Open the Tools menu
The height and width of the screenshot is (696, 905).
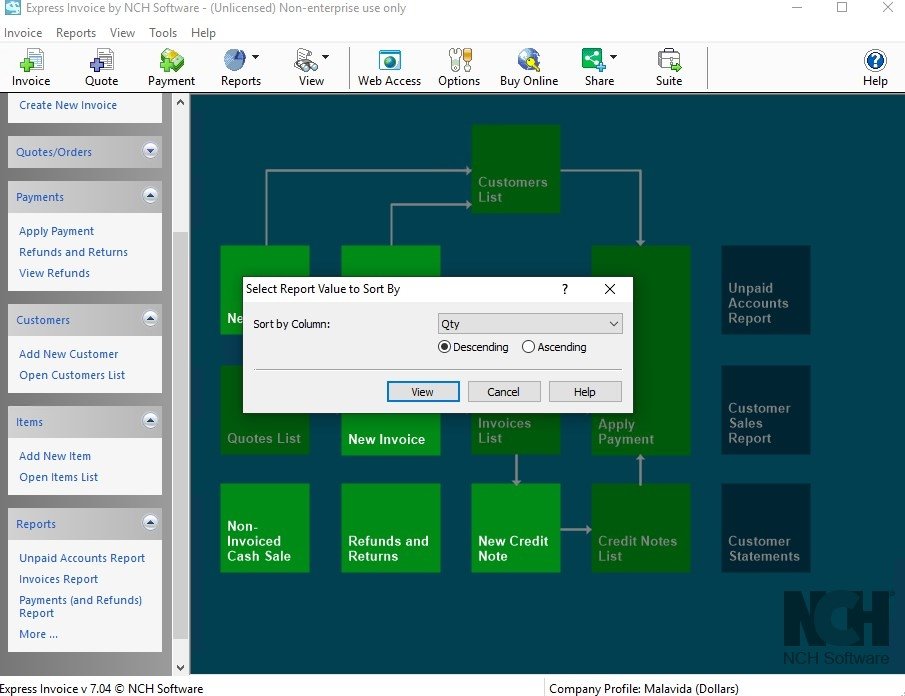pos(163,33)
